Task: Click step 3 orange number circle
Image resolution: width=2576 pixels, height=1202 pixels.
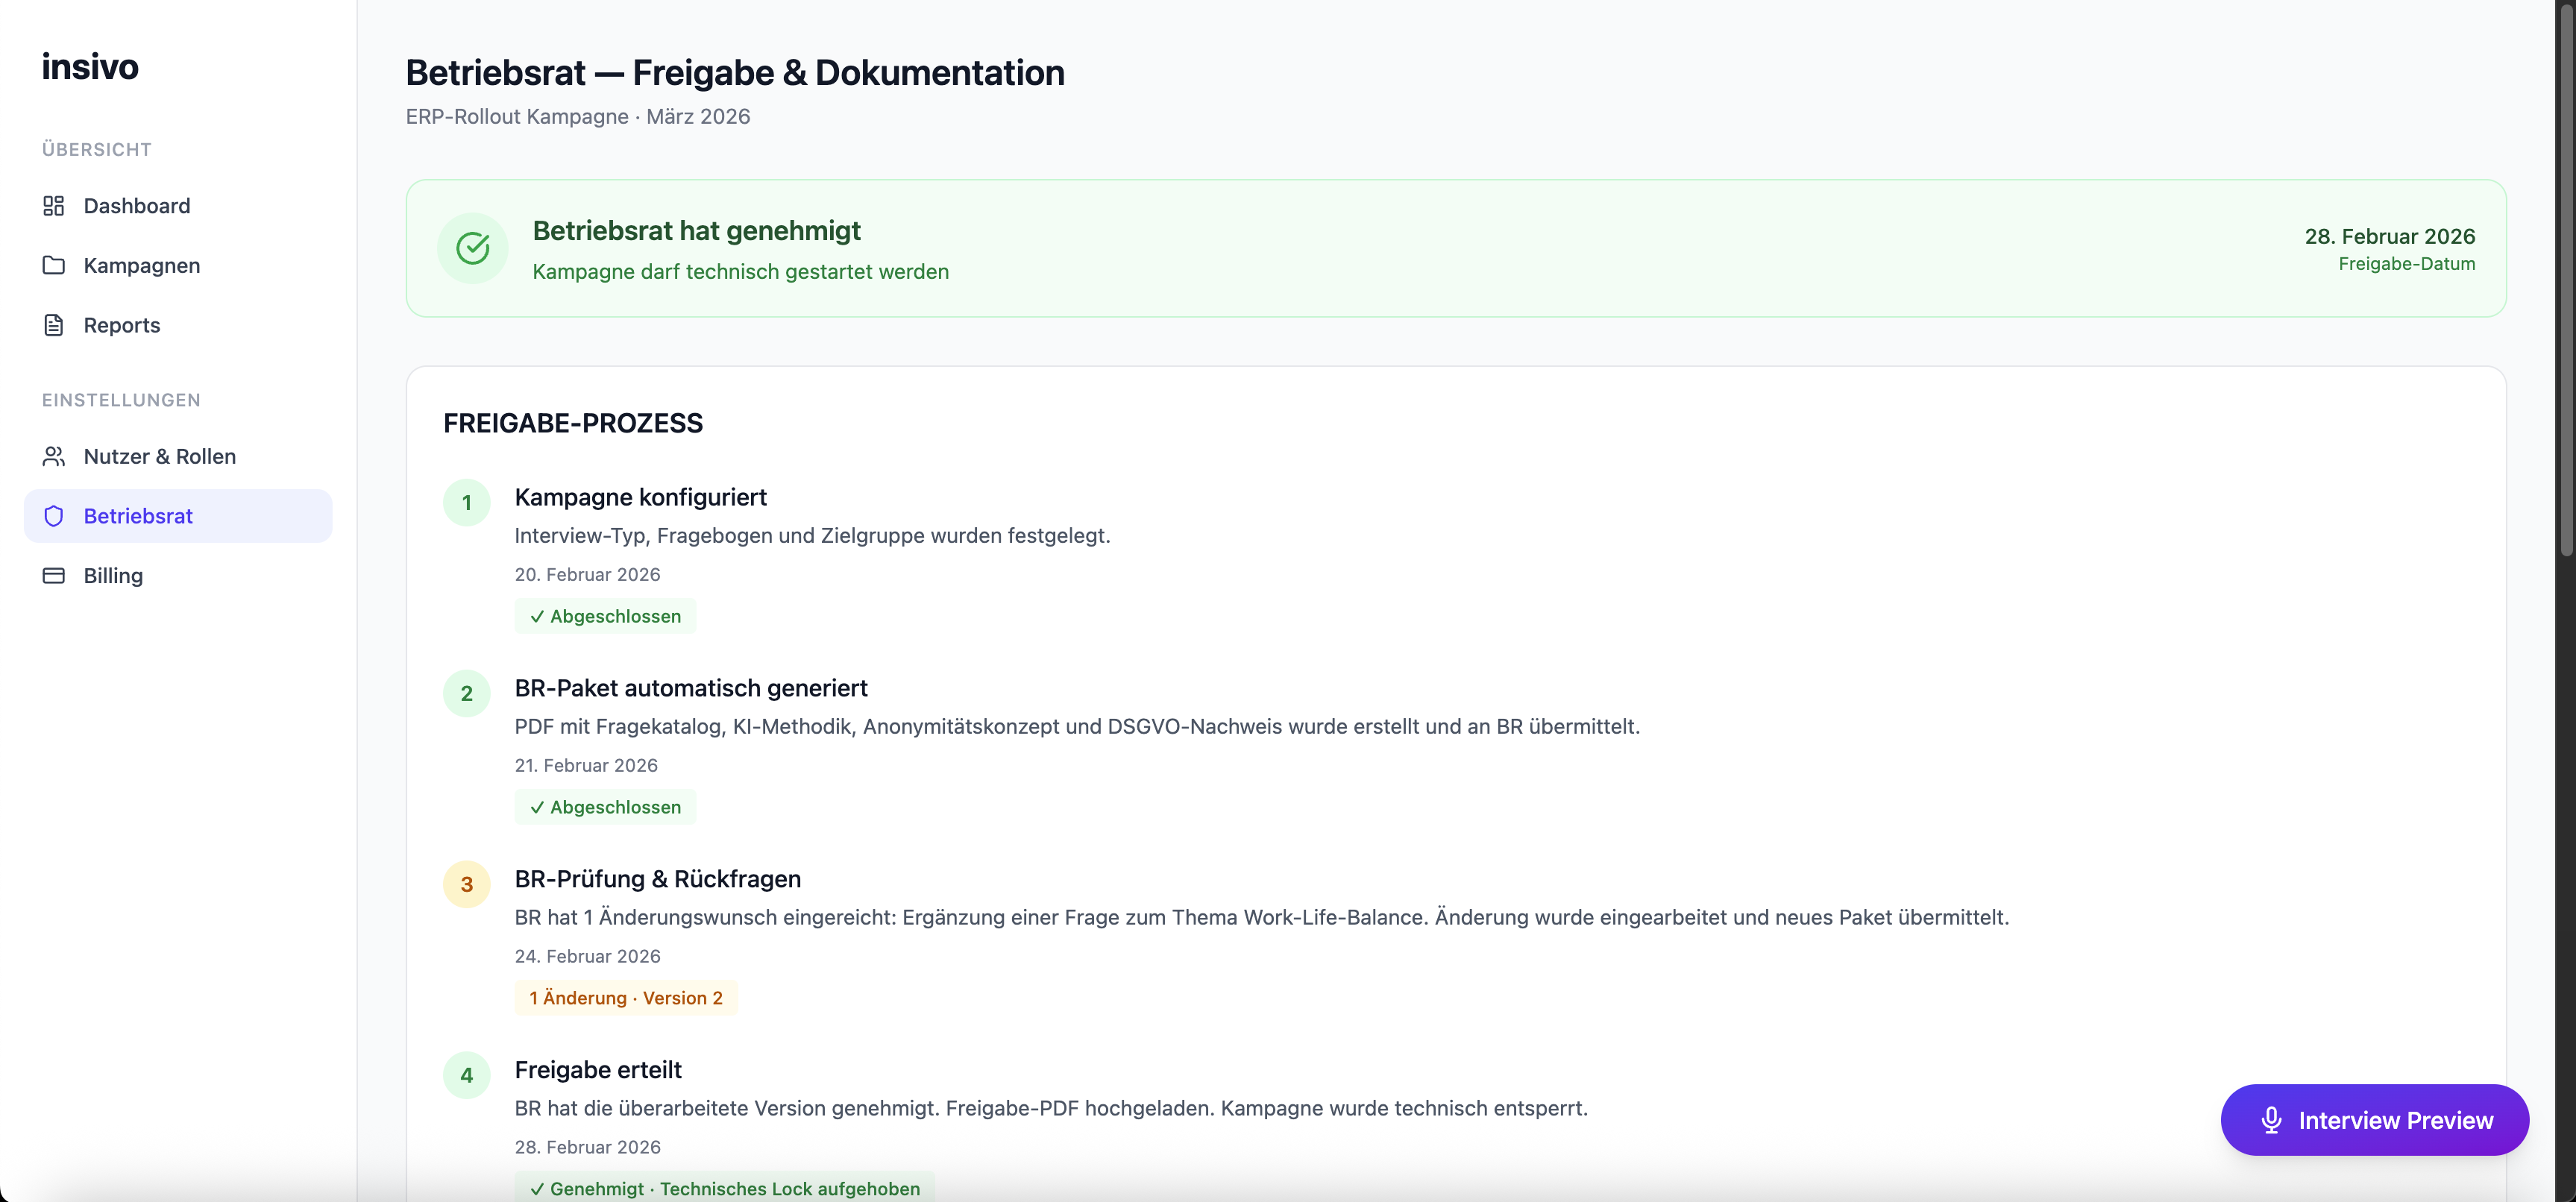Action: coord(466,885)
